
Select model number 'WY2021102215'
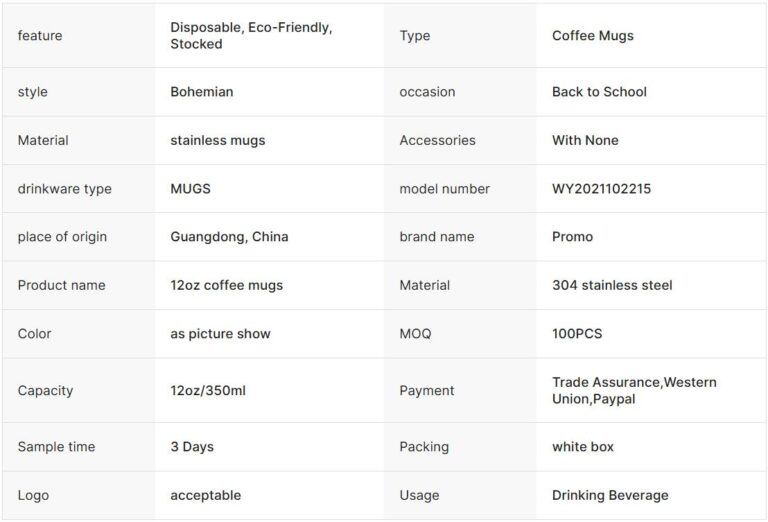pyautogui.click(x=601, y=188)
